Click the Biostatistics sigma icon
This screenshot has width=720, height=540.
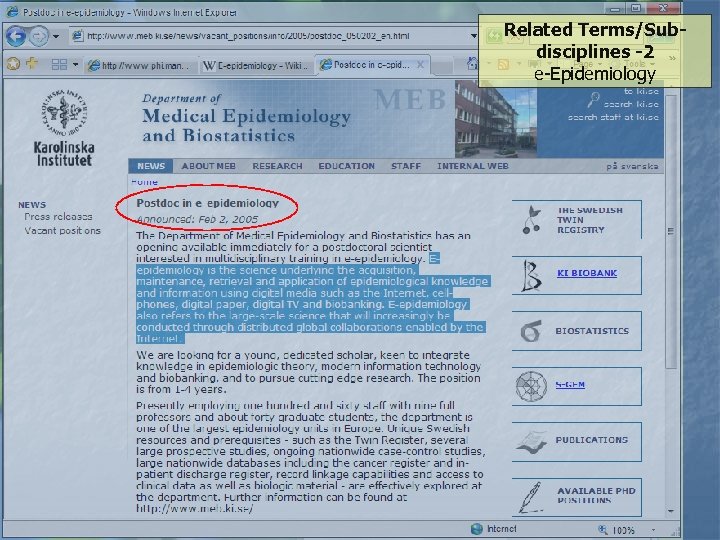[x=531, y=331]
